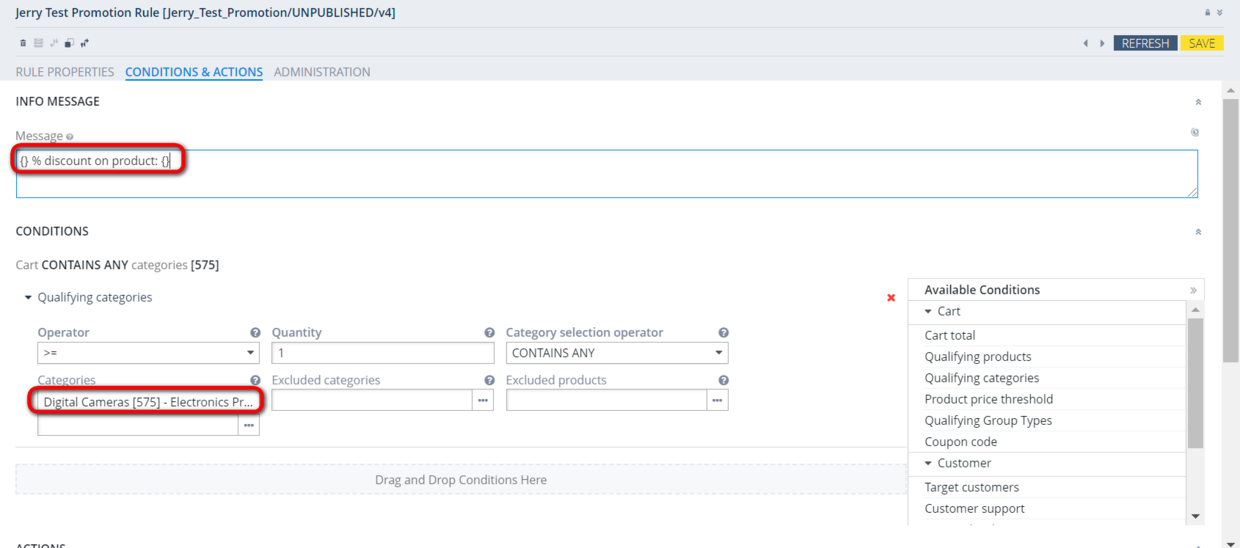Go to next item with right arrow

tap(1102, 44)
